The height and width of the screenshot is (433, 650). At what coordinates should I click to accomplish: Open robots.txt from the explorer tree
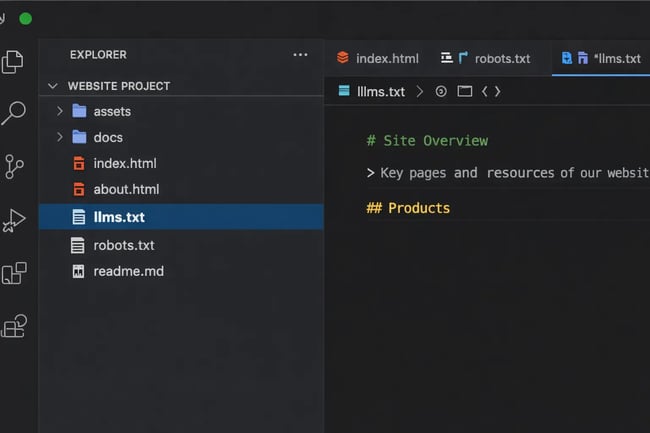[124, 245]
